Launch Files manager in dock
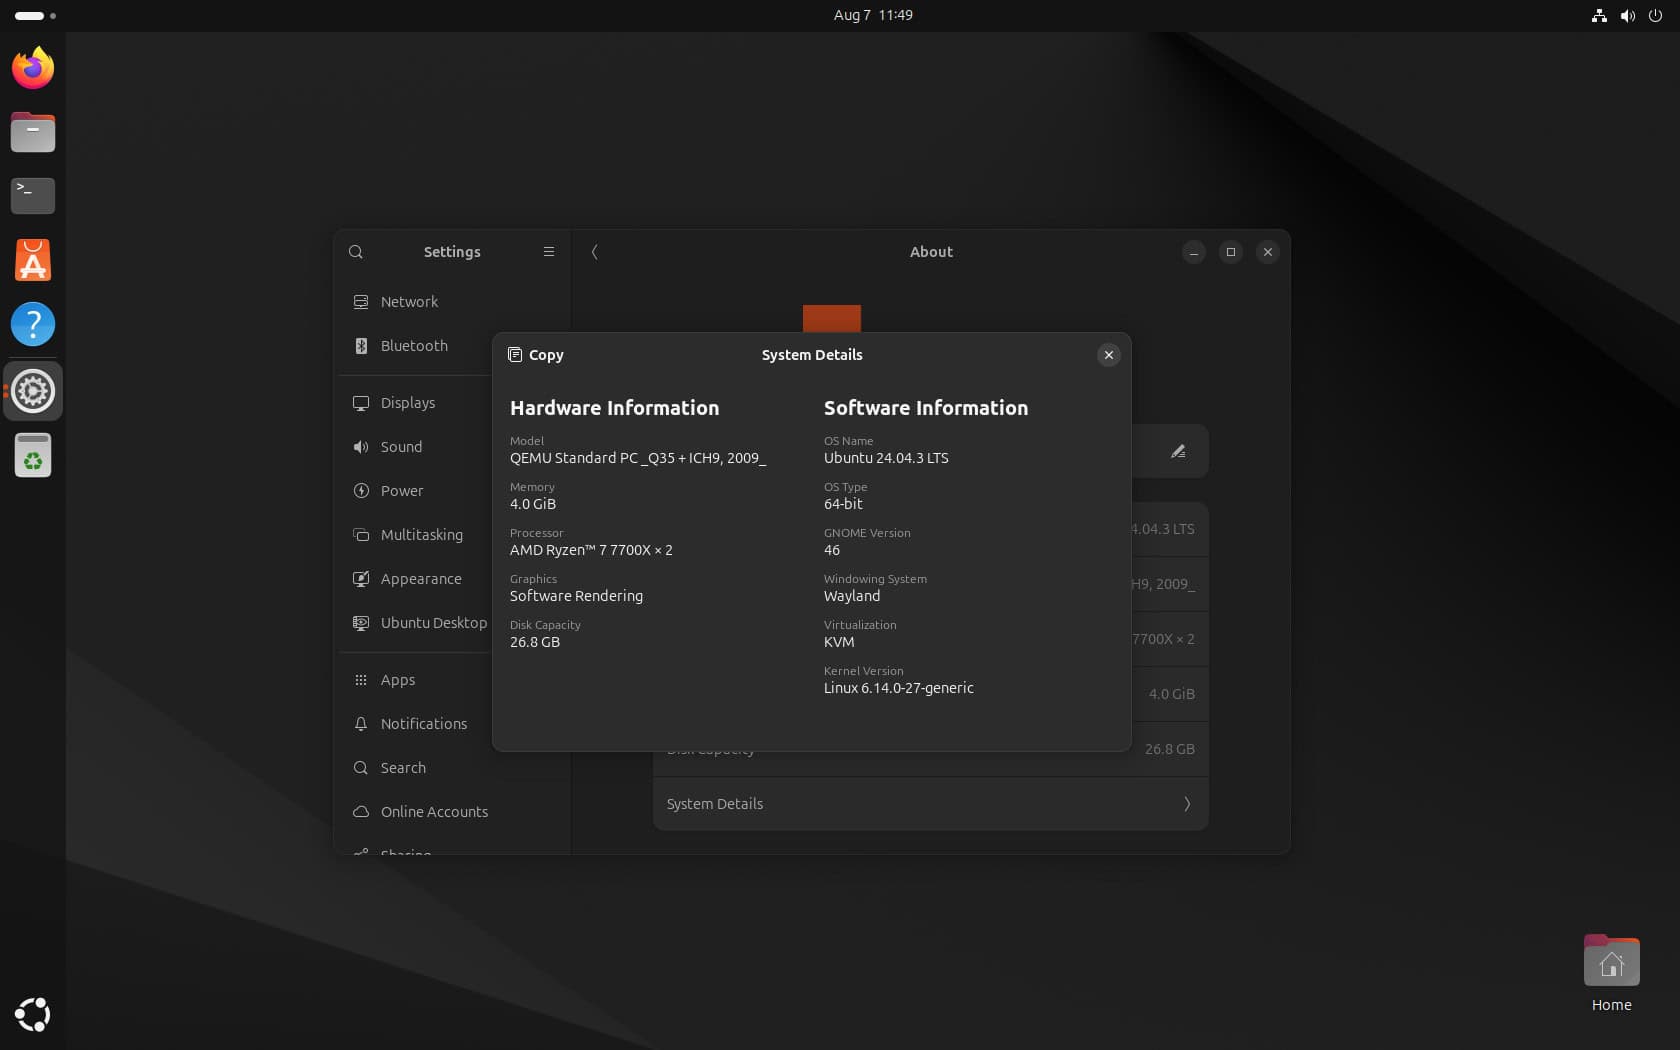1680x1050 pixels. point(33,132)
